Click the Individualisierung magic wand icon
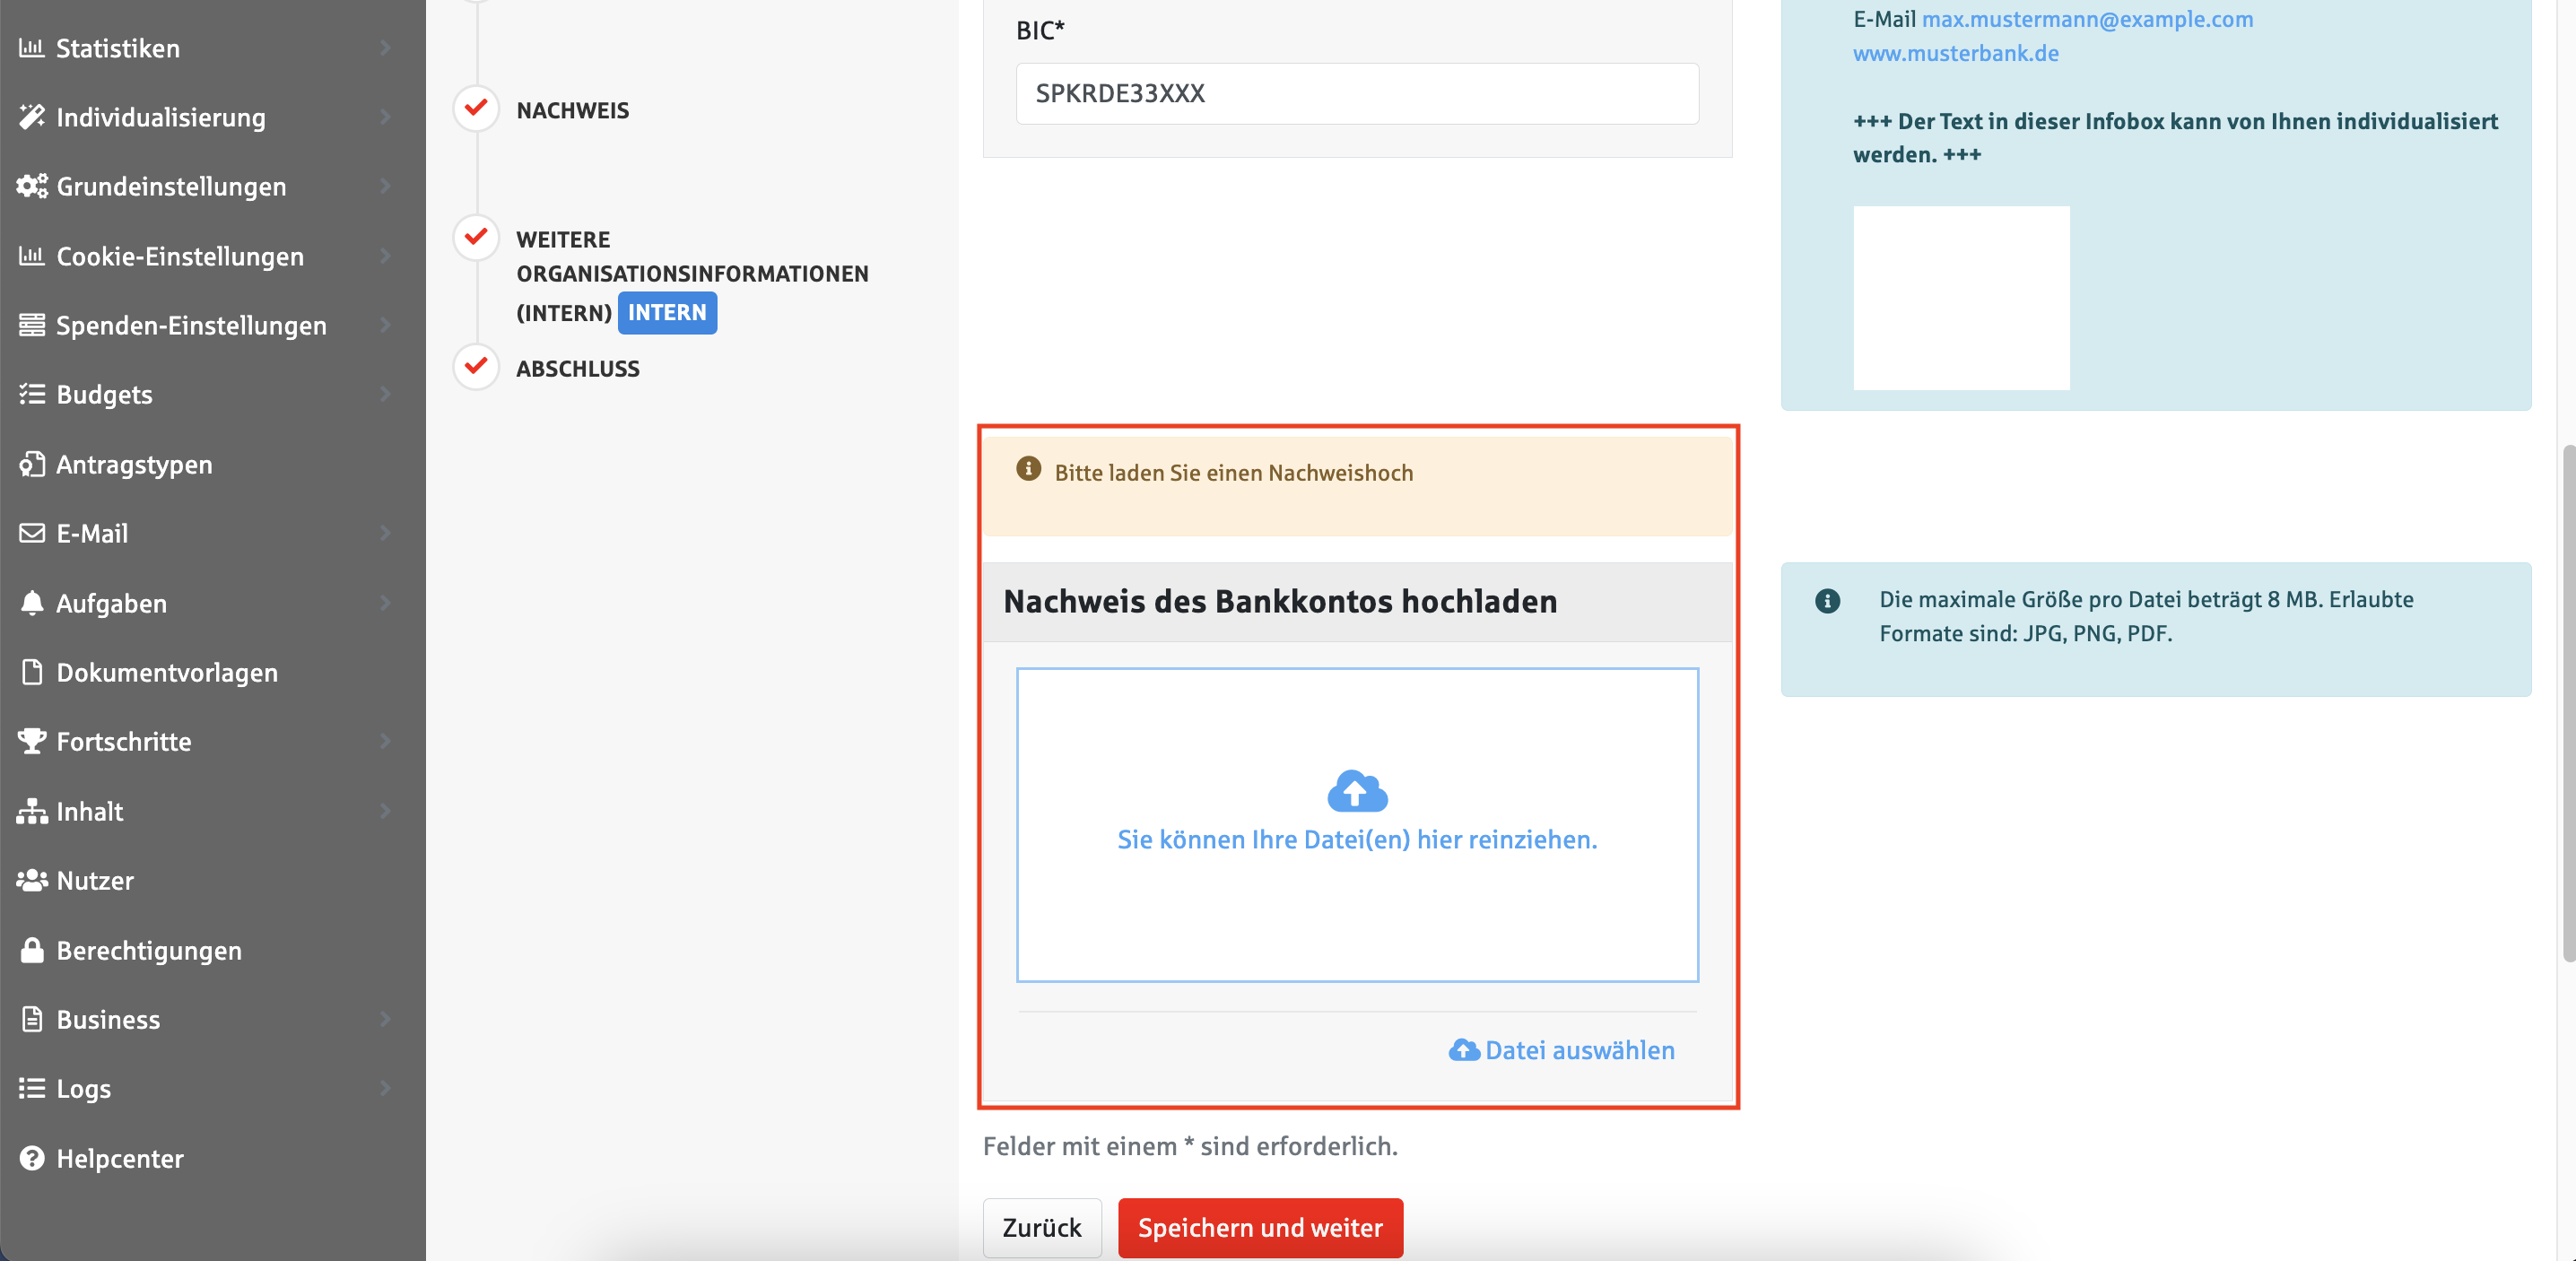 click(32, 117)
